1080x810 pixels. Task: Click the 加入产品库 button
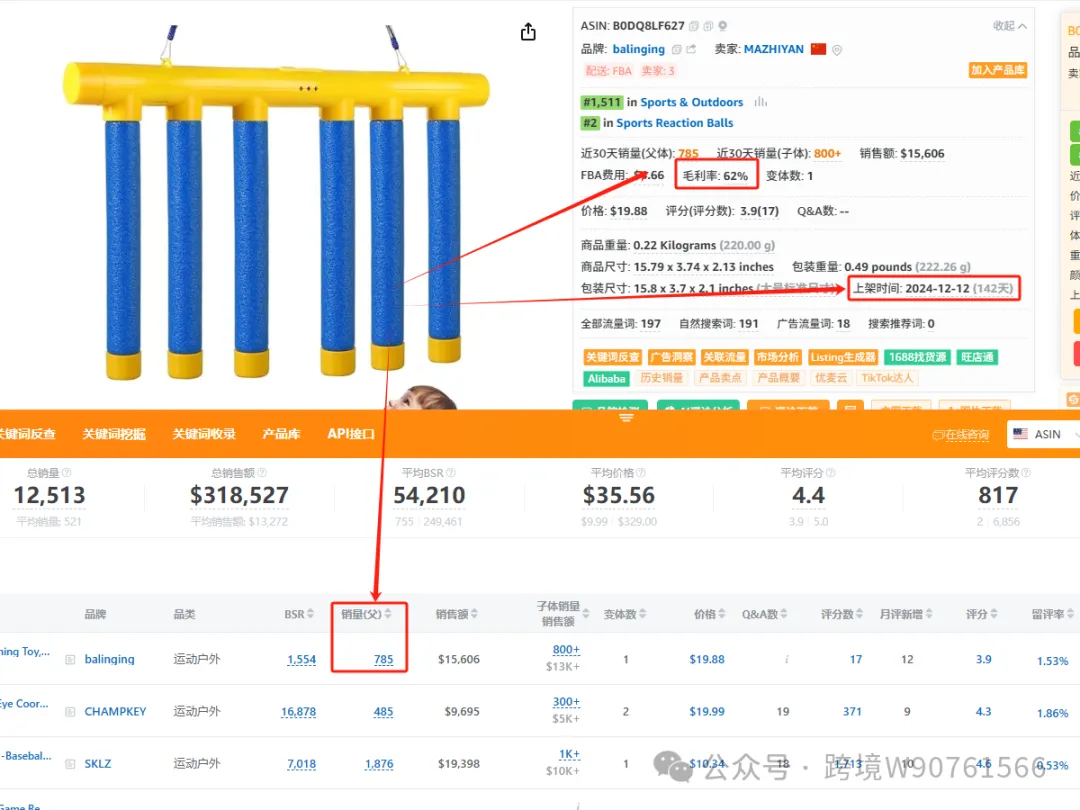pyautogui.click(x=998, y=70)
